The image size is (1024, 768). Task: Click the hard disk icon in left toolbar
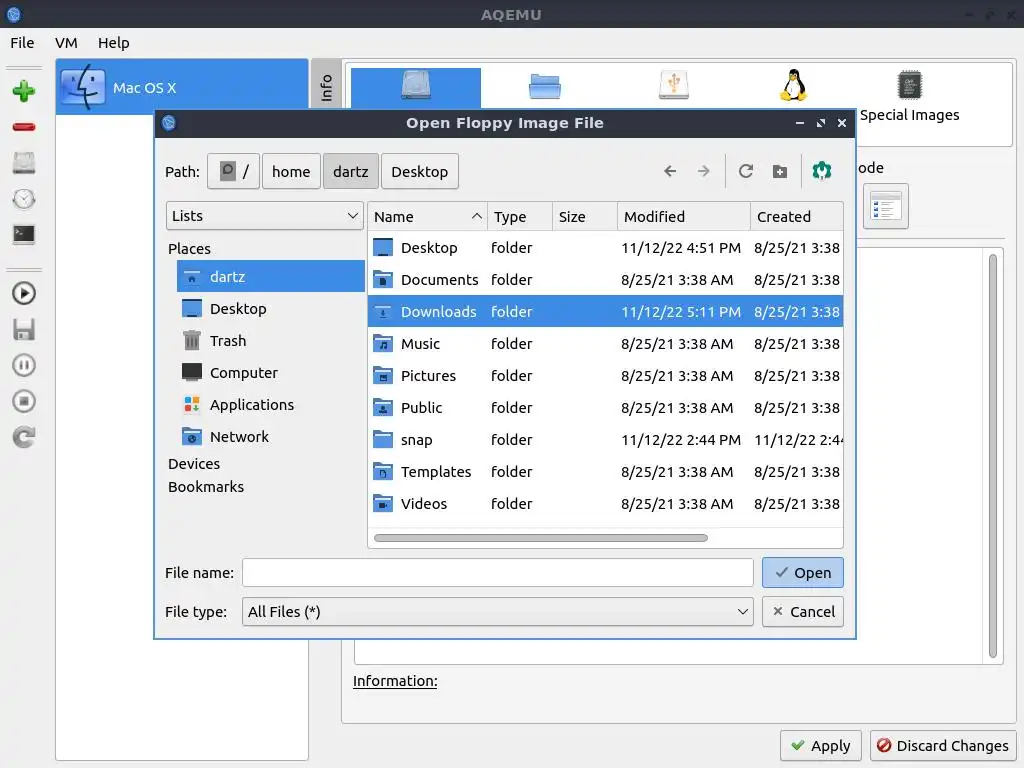[x=24, y=163]
